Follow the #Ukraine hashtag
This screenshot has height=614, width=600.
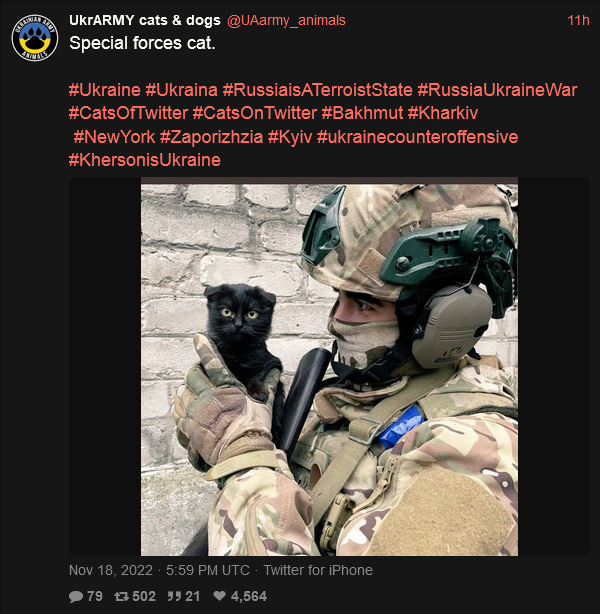coord(105,90)
